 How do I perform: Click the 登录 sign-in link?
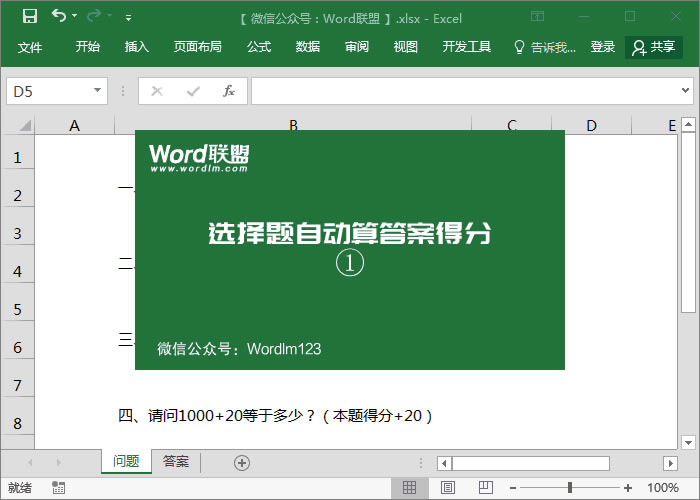603,47
